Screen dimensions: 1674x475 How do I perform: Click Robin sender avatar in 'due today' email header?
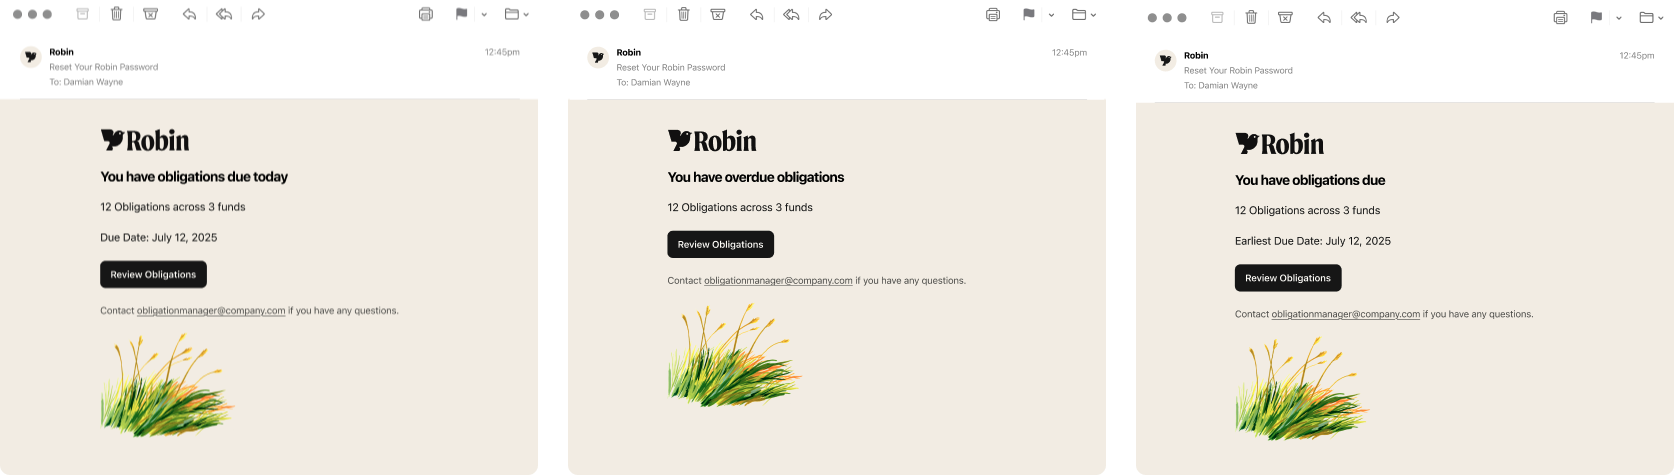(31, 57)
